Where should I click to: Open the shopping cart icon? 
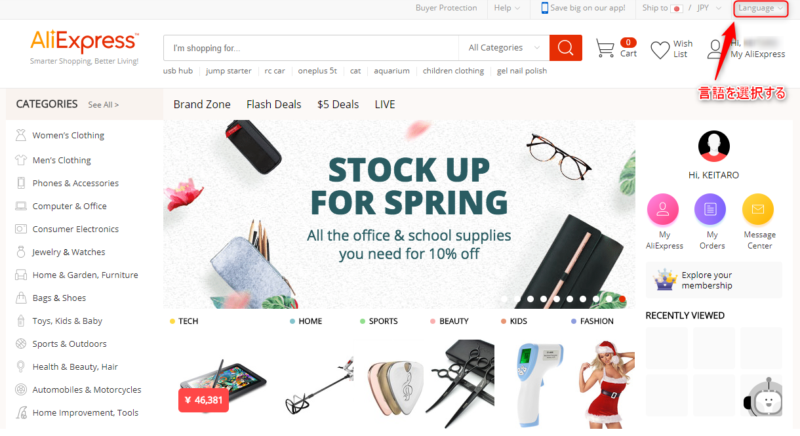point(605,48)
